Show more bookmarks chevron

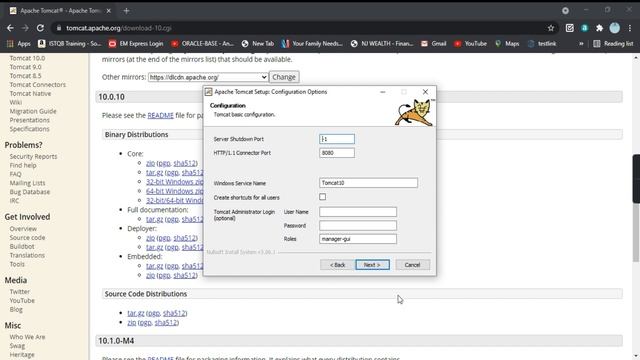tap(581, 44)
